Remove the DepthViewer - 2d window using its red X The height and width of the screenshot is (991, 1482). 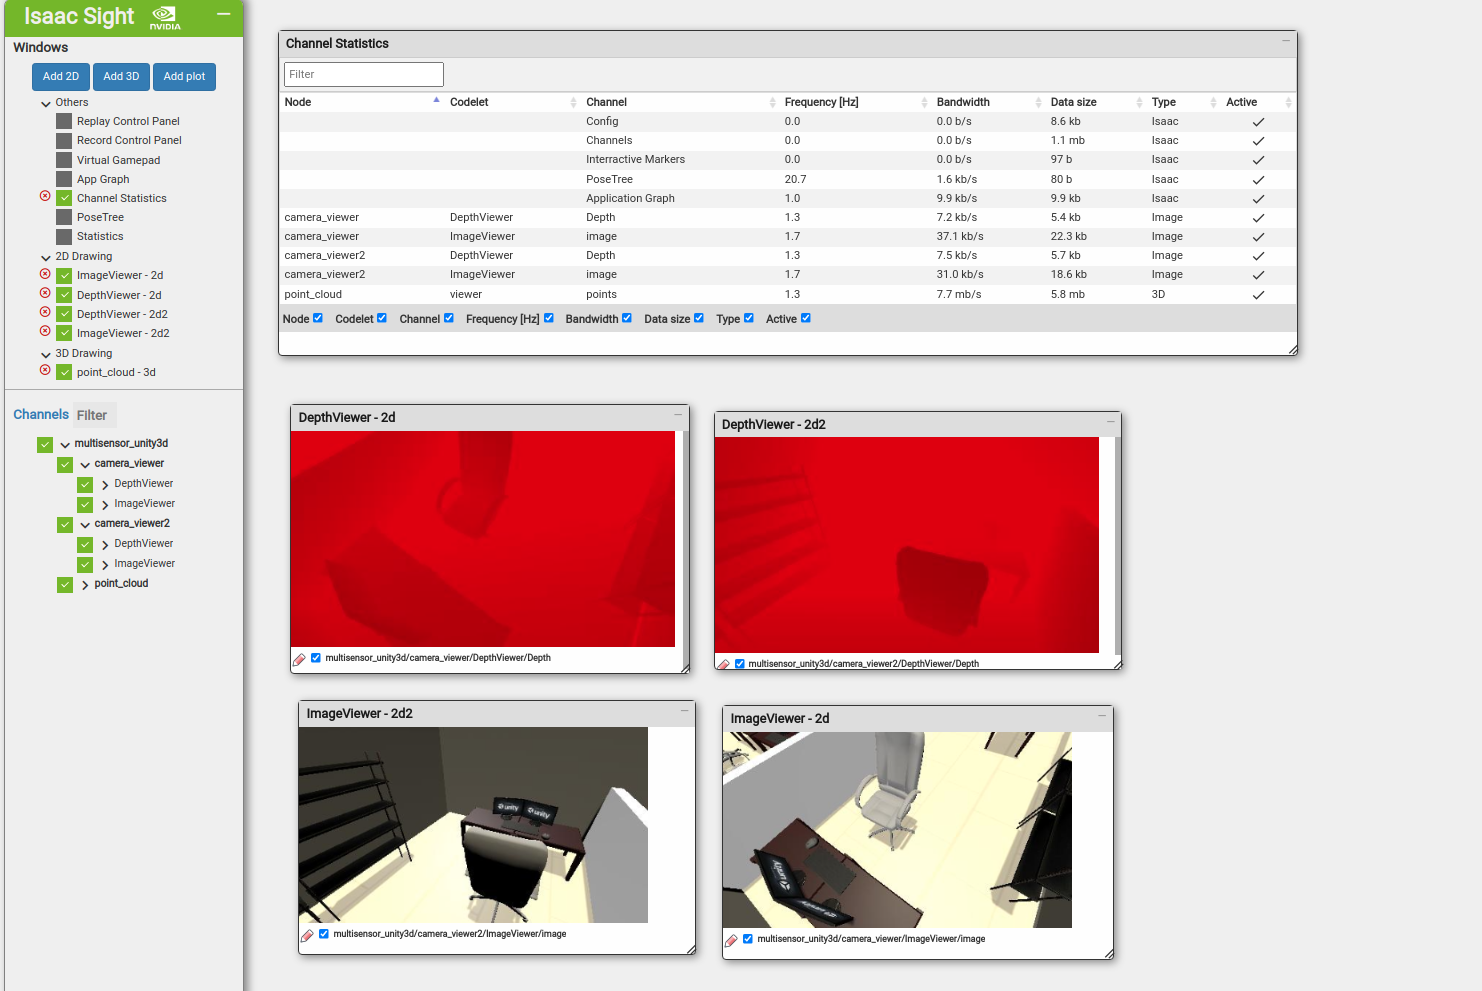tap(45, 294)
